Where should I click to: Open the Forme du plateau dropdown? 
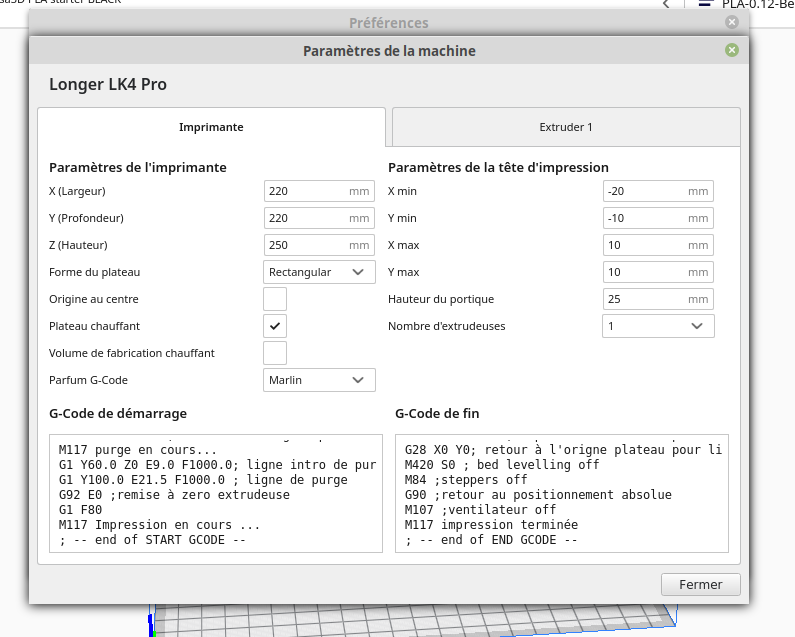click(x=319, y=272)
